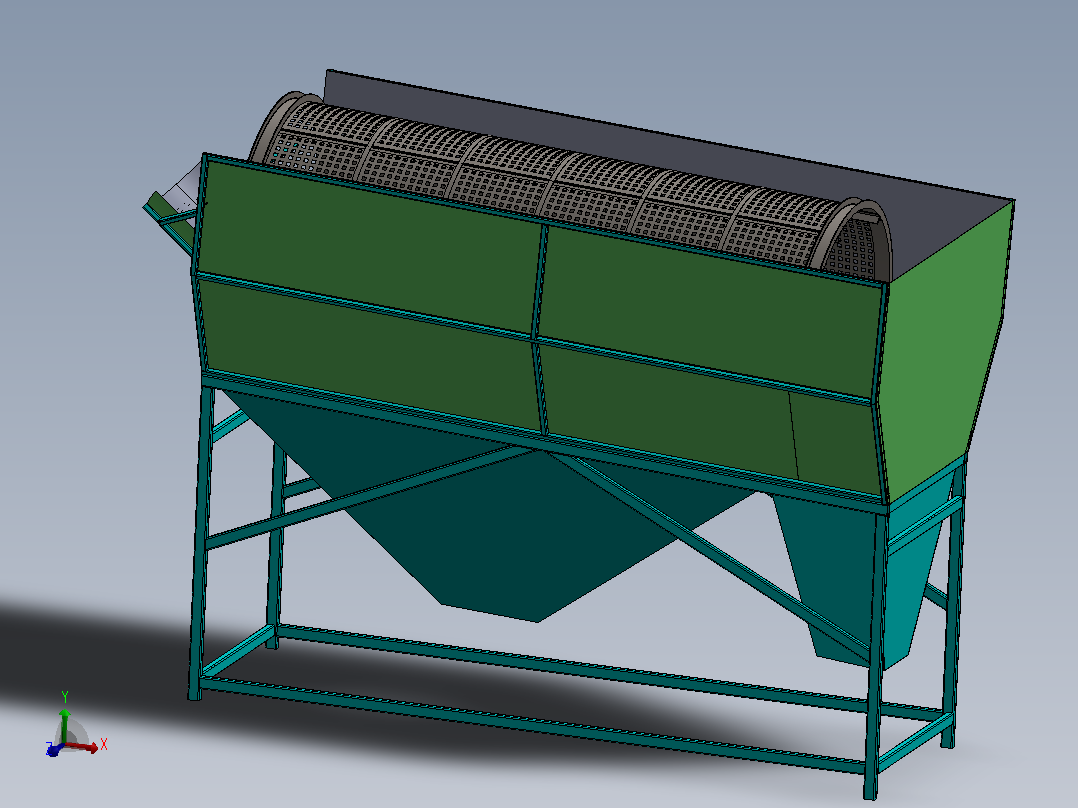Click the blue Z axis of the view triad

pyautogui.click(x=54, y=750)
